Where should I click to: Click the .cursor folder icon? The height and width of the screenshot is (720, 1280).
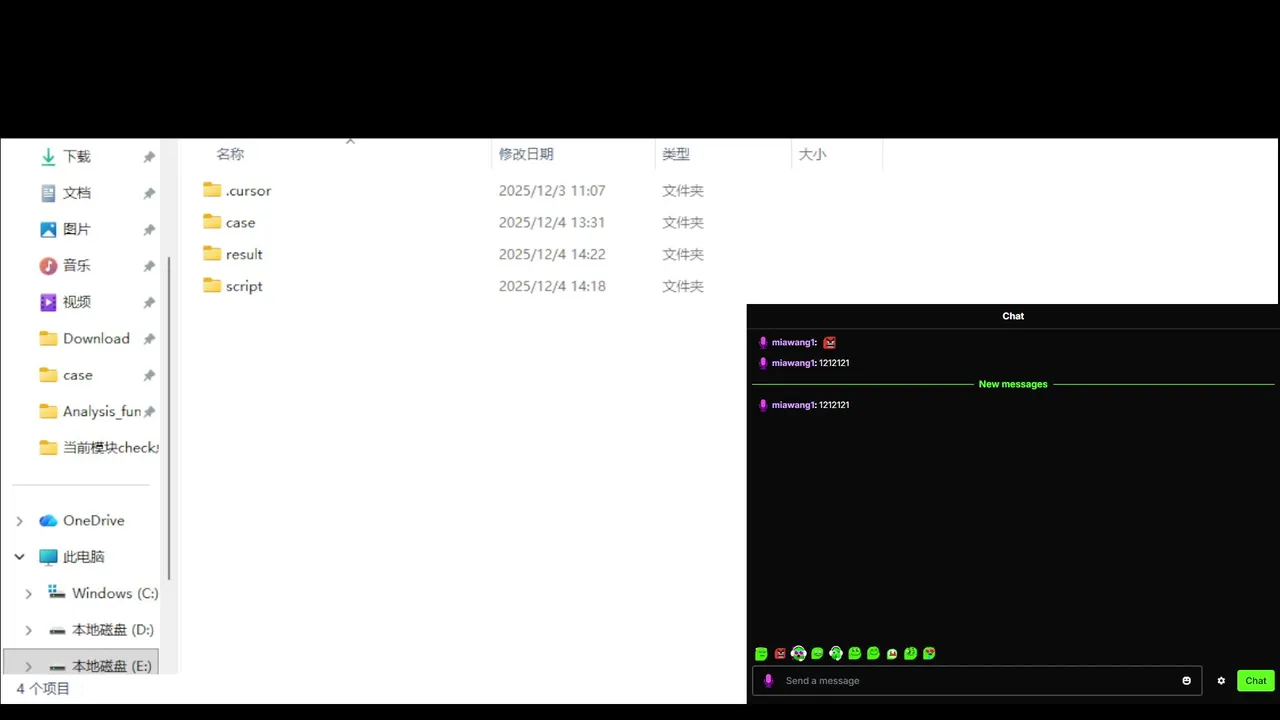212,190
